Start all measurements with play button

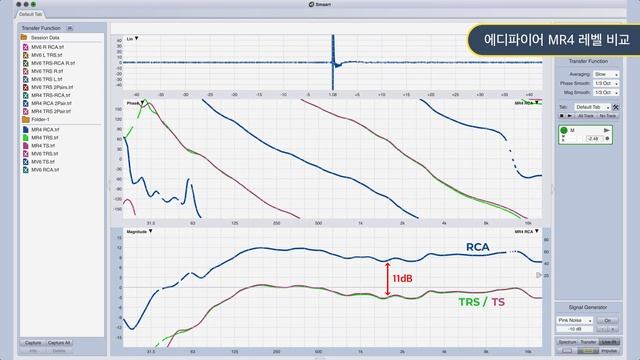(x=570, y=116)
